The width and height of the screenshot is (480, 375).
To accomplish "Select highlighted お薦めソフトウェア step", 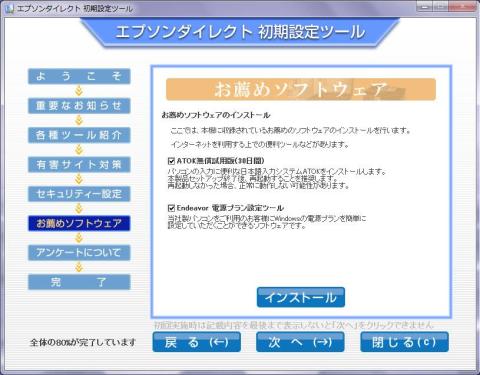I will click(79, 223).
